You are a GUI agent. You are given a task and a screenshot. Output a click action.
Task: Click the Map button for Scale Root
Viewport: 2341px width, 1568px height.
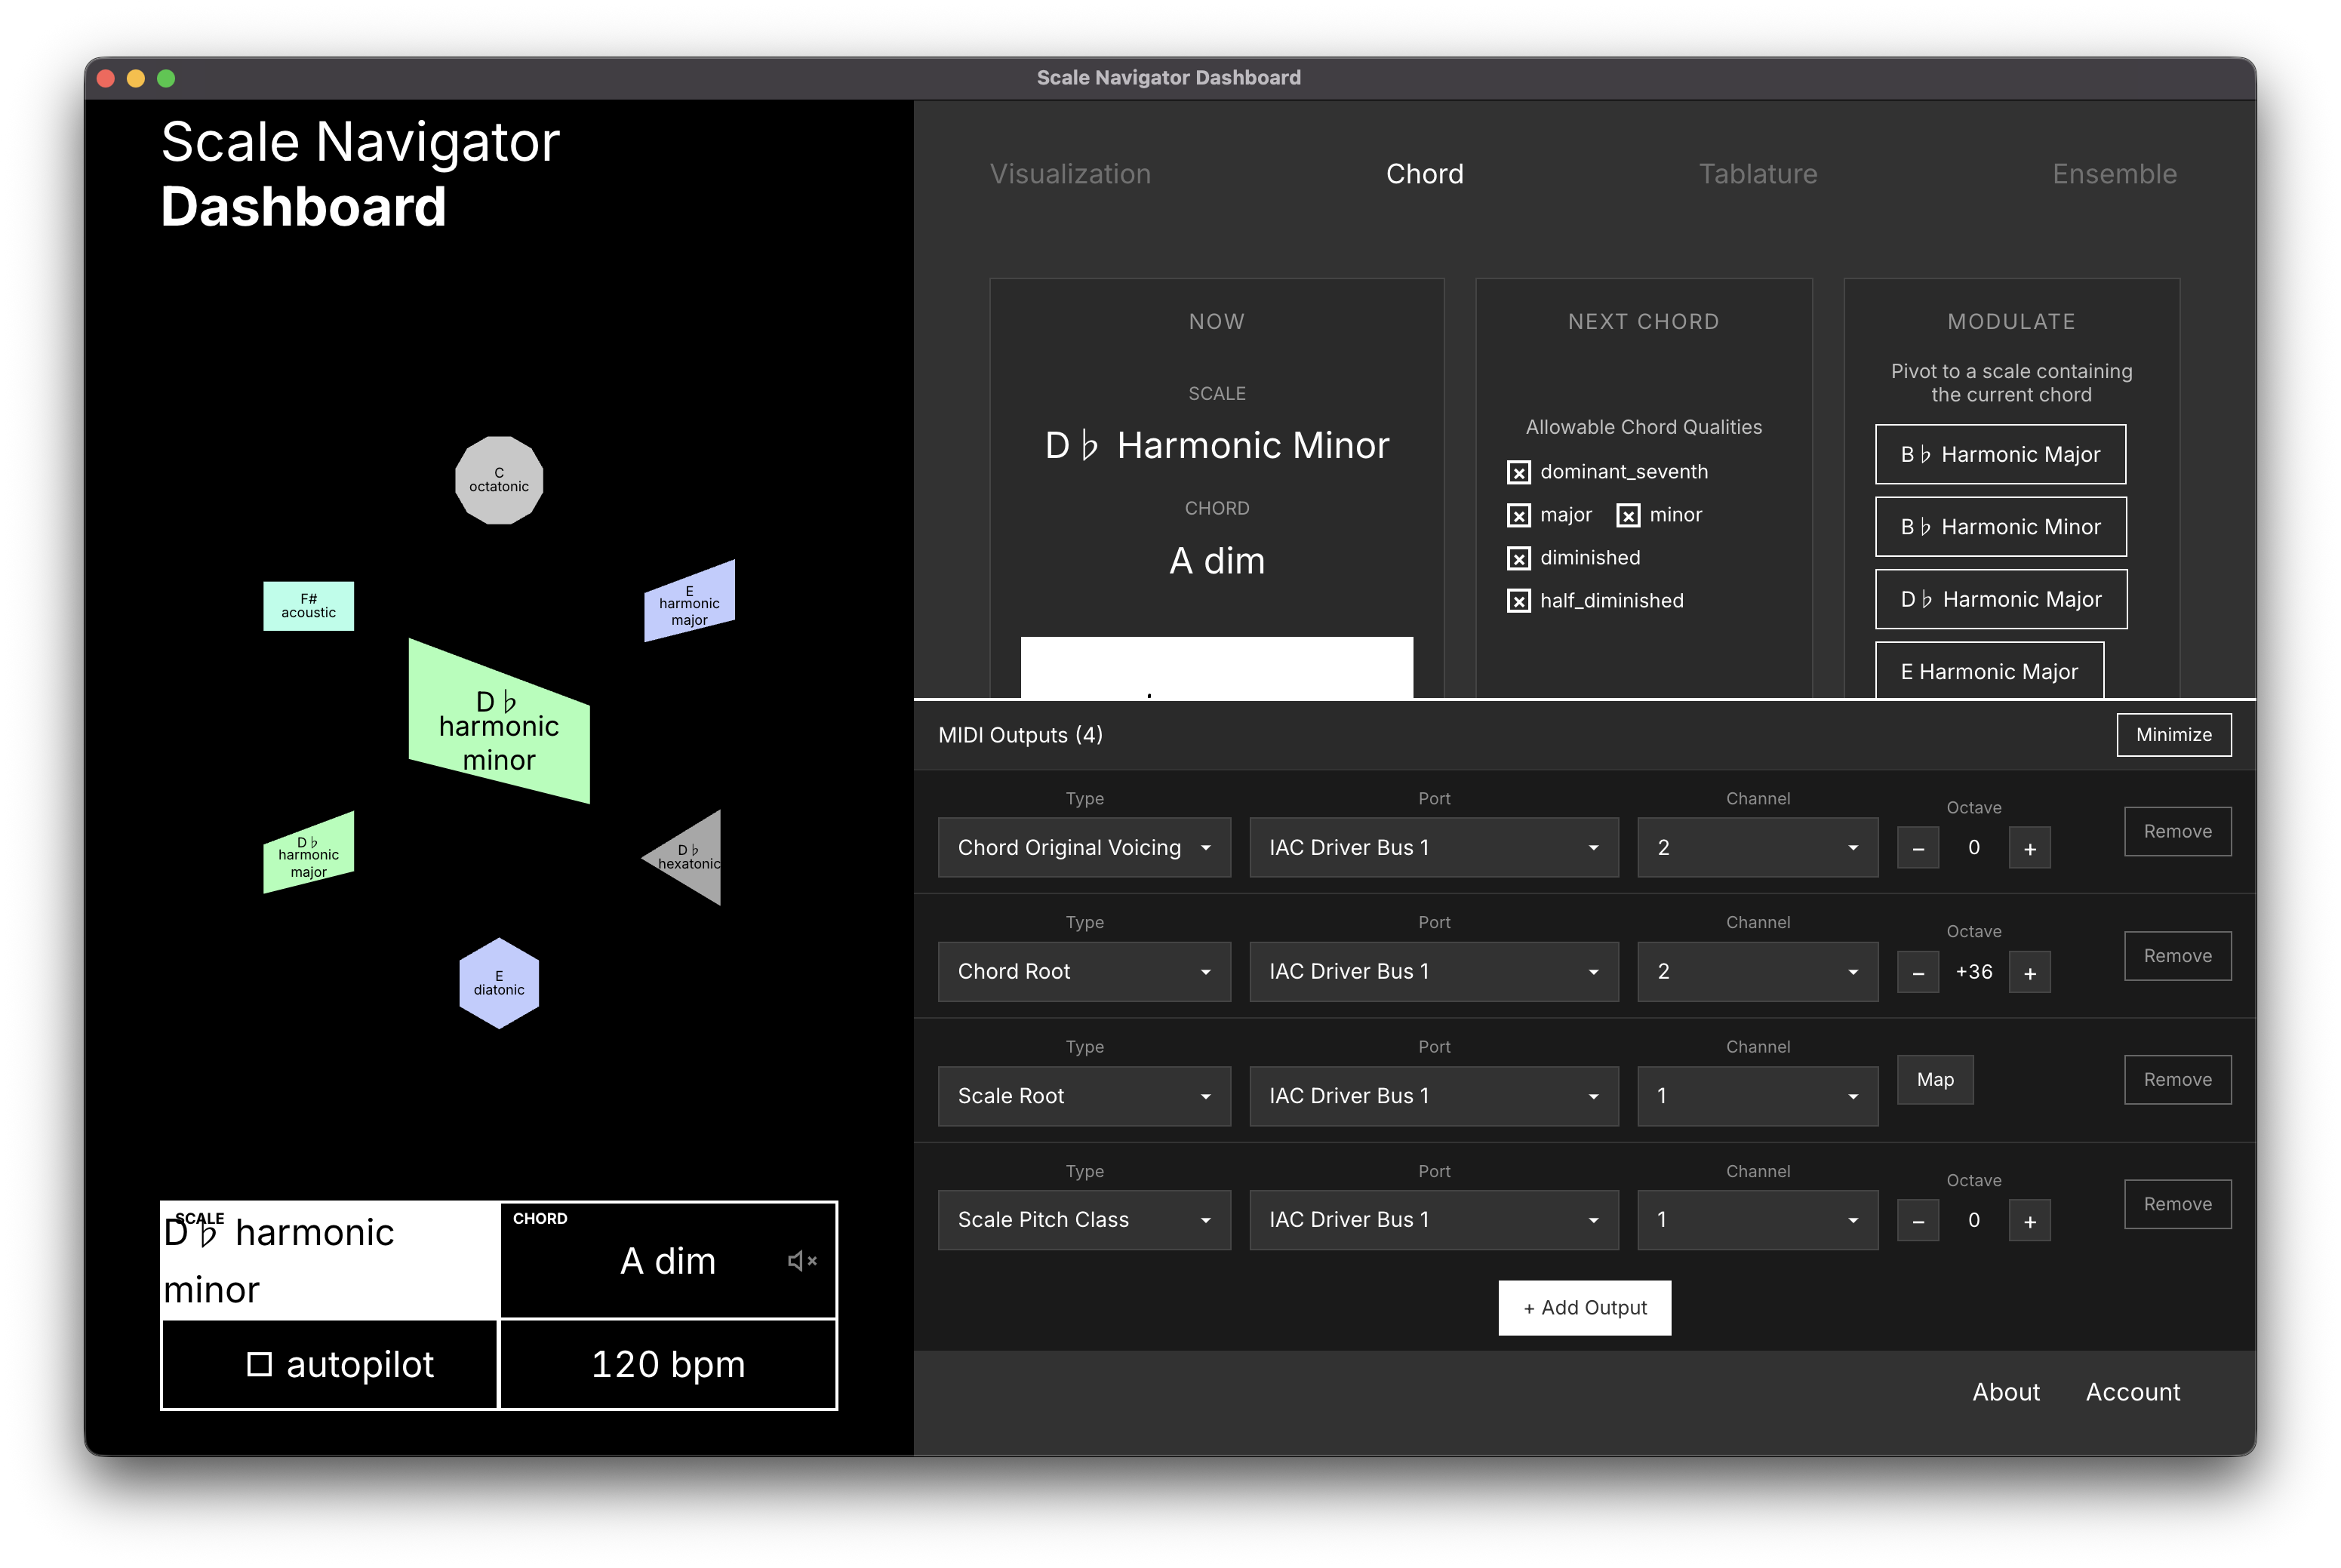click(x=1935, y=1079)
